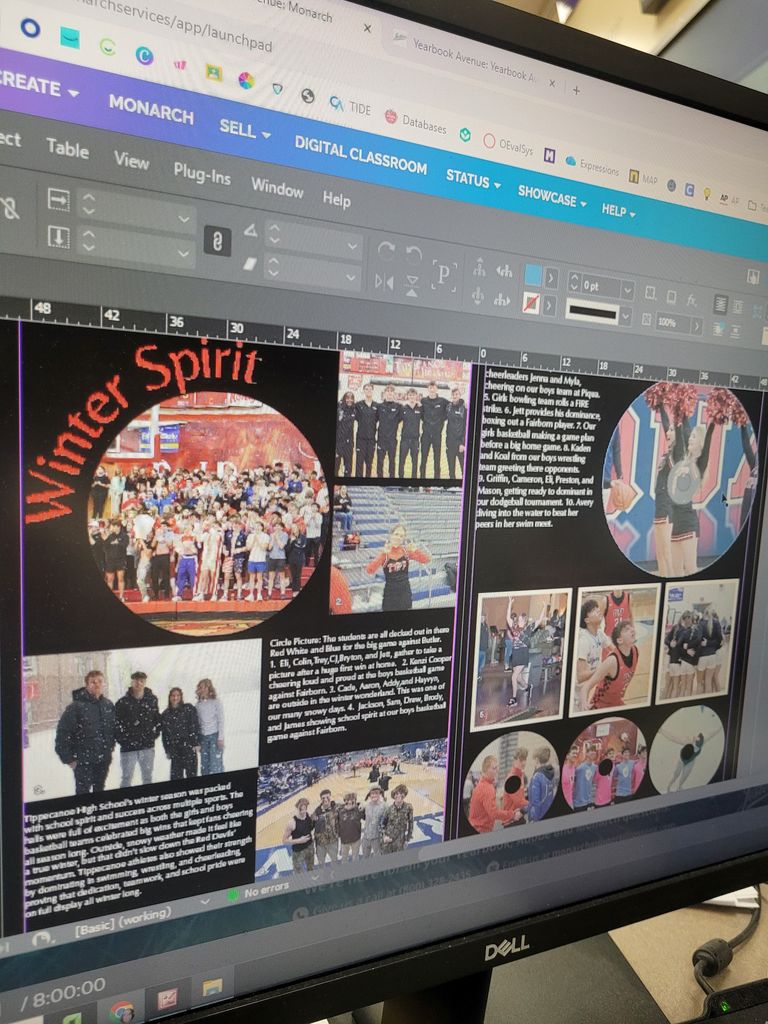This screenshot has height=1024, width=768.
Task: Click the flip vertical icon
Action: click(x=412, y=285)
